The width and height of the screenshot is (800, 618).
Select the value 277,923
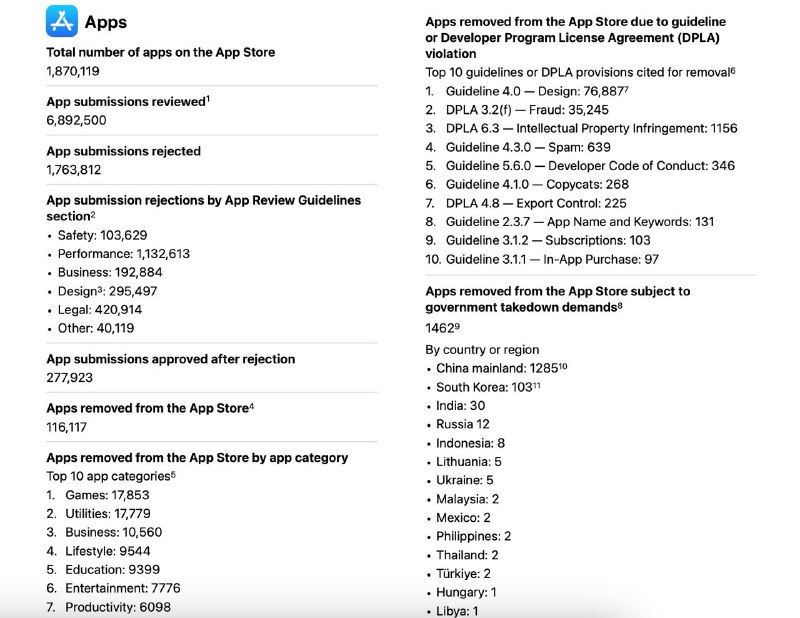pyautogui.click(x=70, y=378)
